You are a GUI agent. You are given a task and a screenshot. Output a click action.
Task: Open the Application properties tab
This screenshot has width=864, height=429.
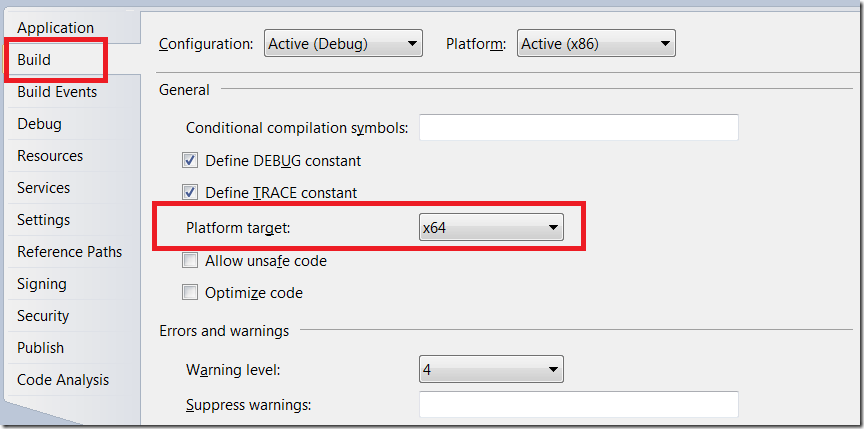(56, 28)
